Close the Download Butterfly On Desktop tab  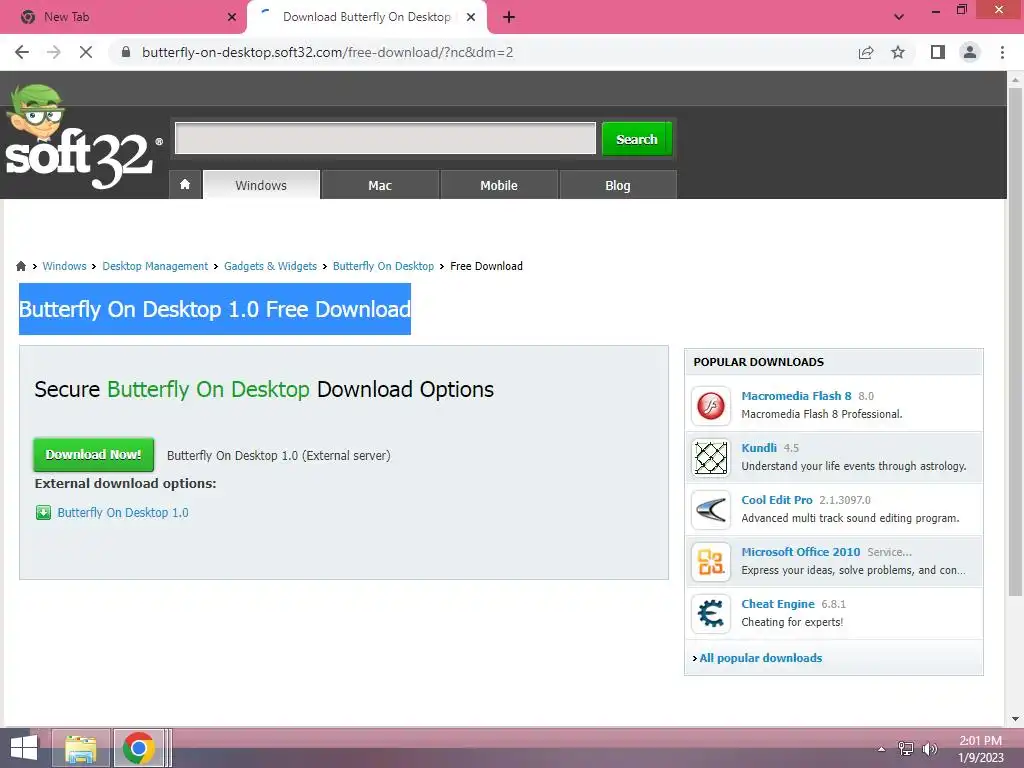[471, 17]
